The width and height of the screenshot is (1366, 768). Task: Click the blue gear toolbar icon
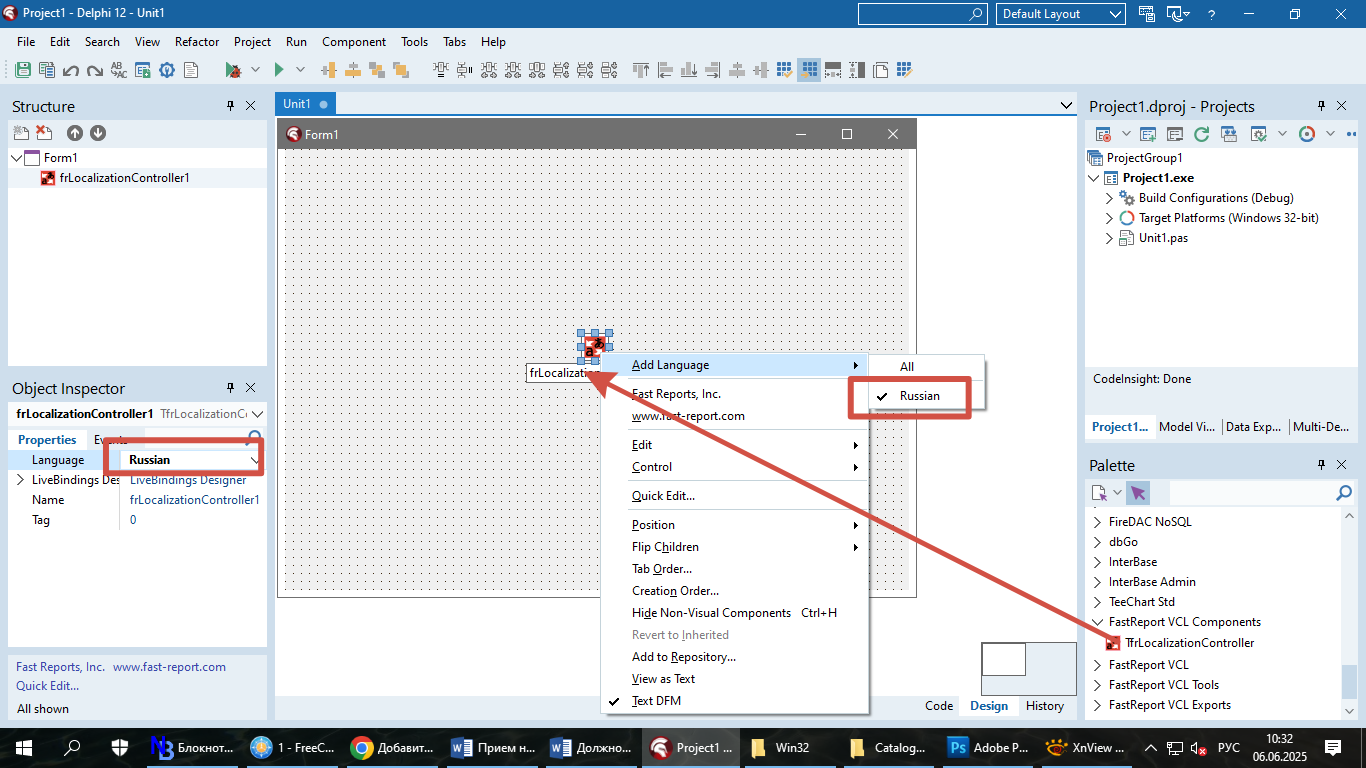point(167,70)
